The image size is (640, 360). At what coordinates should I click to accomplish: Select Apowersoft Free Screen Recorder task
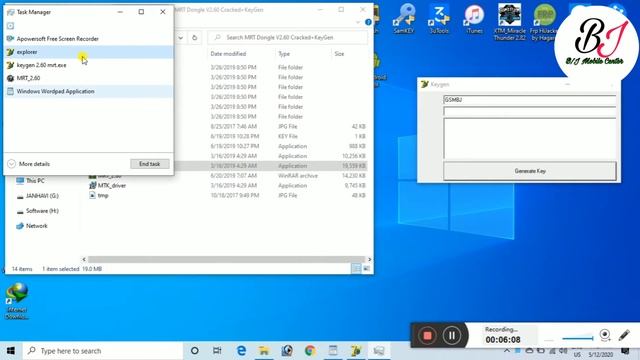pos(89,39)
